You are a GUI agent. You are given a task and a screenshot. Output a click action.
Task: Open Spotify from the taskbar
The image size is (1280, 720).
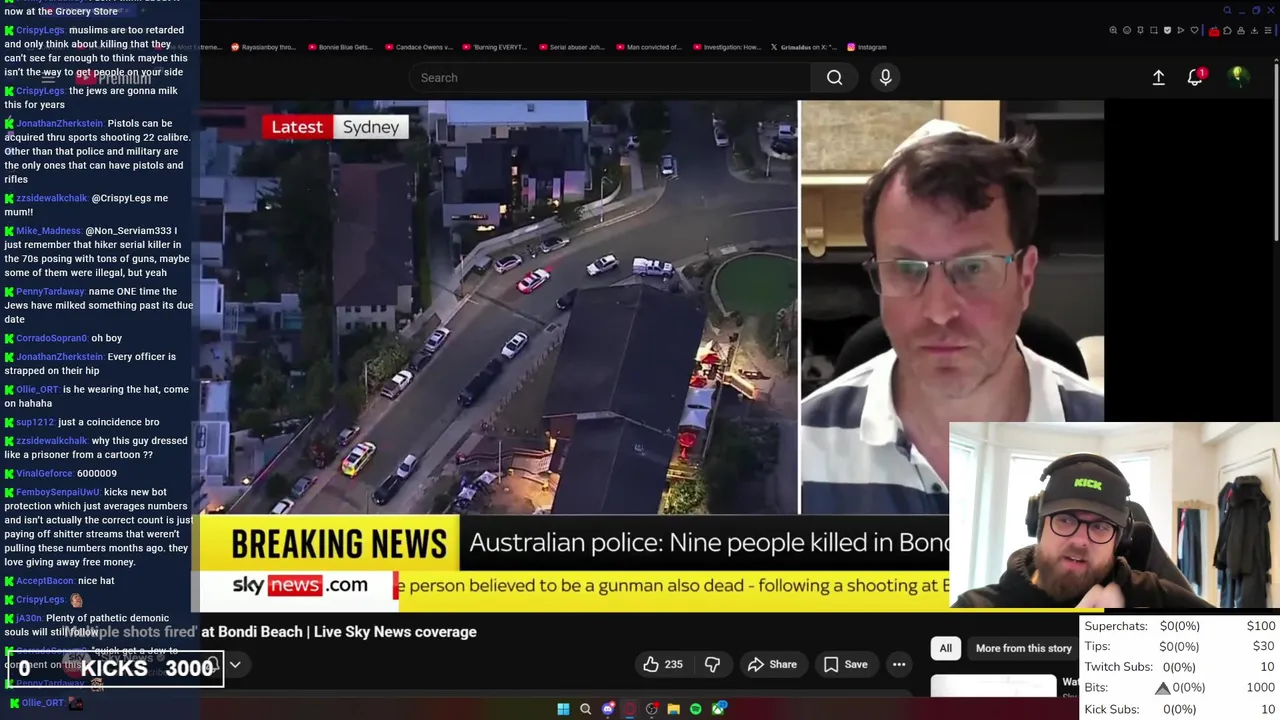[x=696, y=709]
